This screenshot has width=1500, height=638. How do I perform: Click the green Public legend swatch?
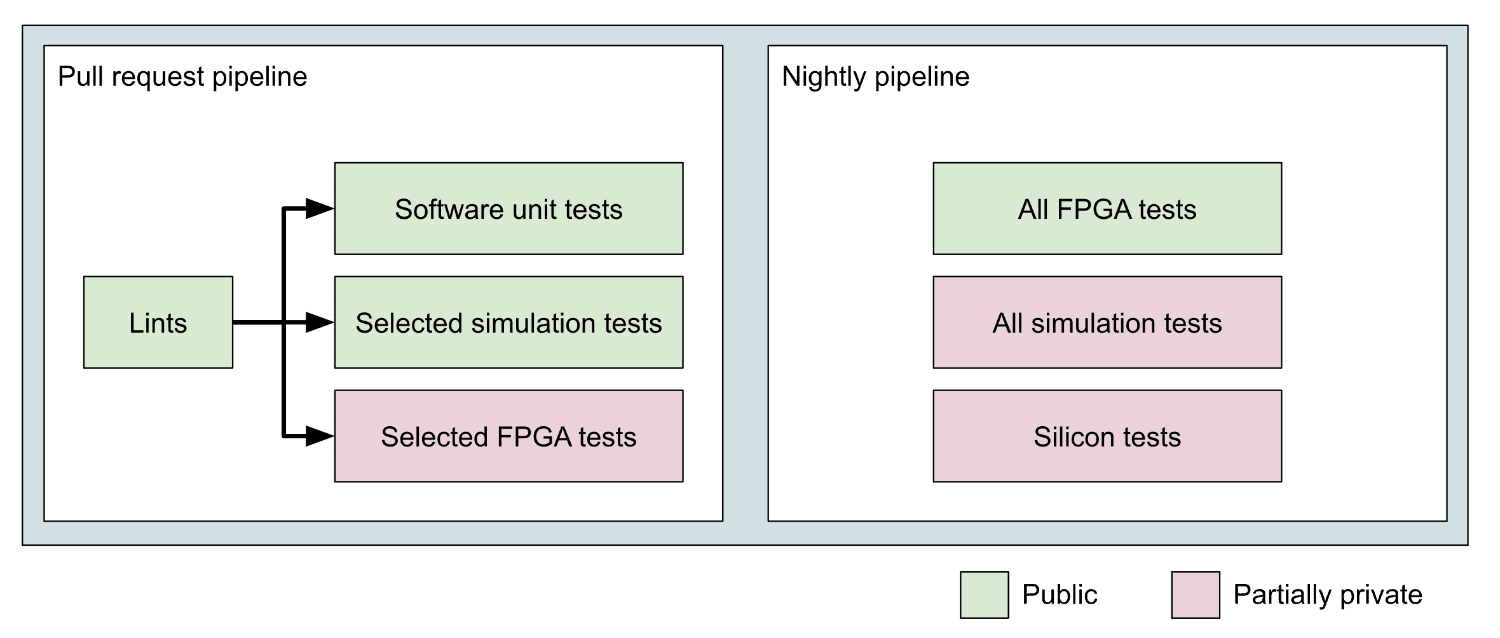984,595
